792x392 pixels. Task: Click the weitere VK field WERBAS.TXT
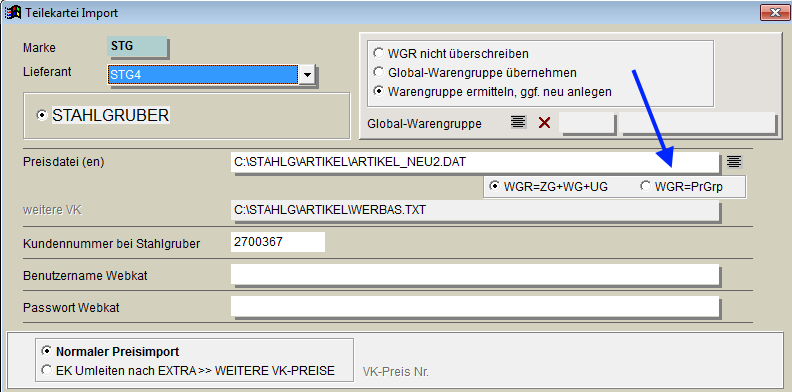[x=475, y=210]
